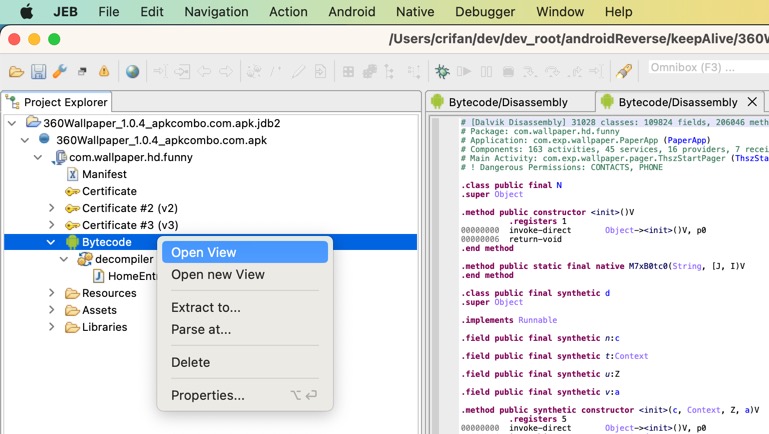This screenshot has width=769, height=434.
Task: Select the HomeEnt Java file item
Action: (x=125, y=276)
